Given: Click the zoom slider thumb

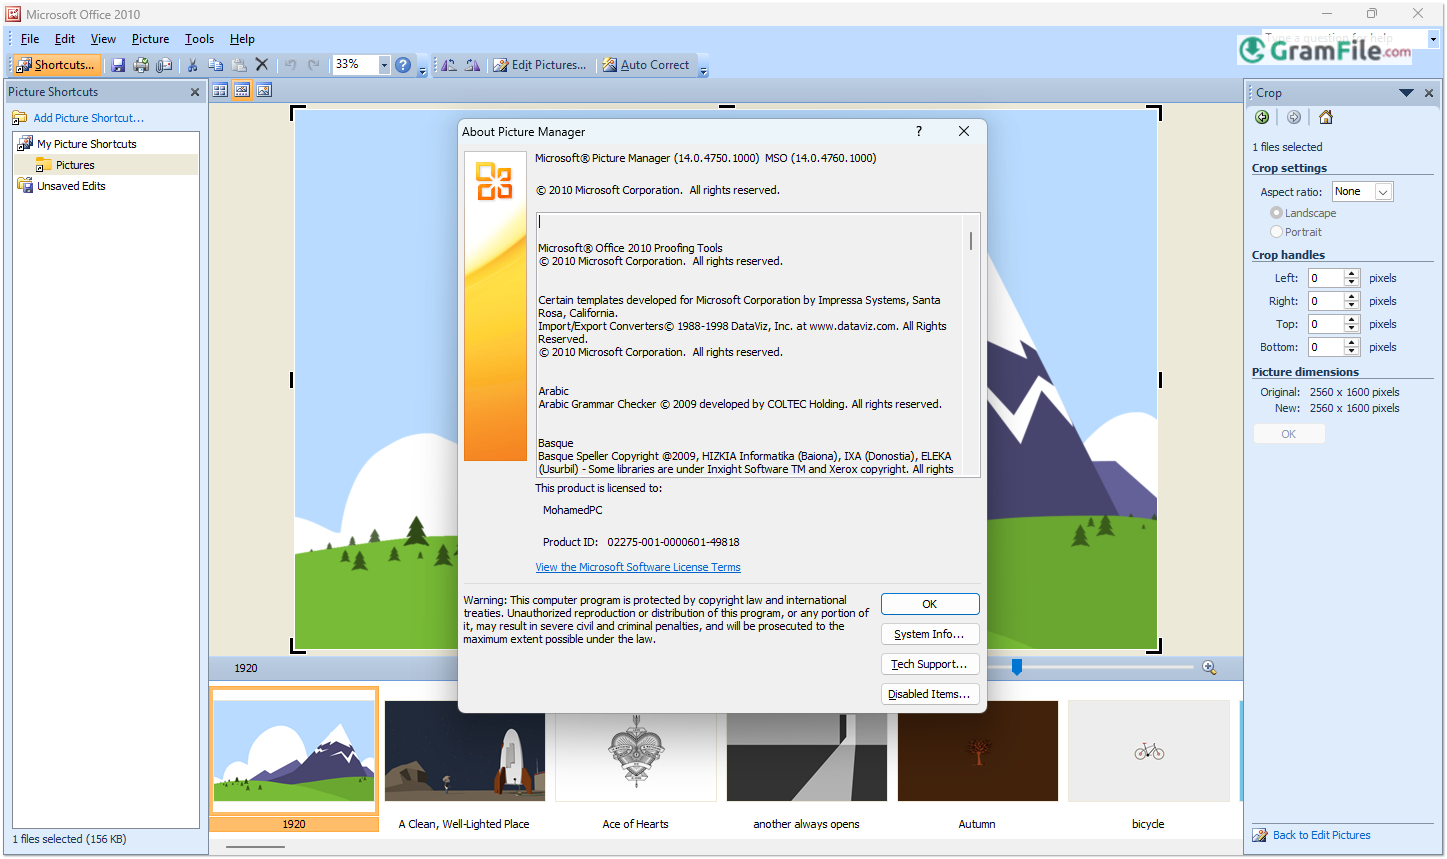Looking at the screenshot, I should tap(1017, 667).
